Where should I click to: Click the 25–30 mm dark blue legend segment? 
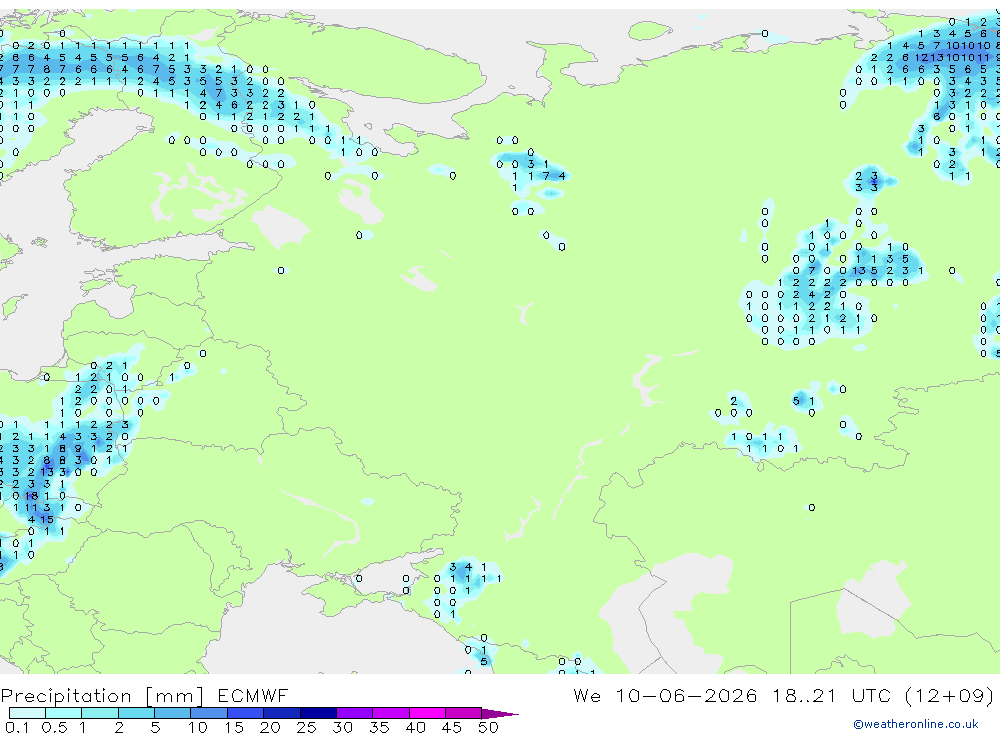318,713
